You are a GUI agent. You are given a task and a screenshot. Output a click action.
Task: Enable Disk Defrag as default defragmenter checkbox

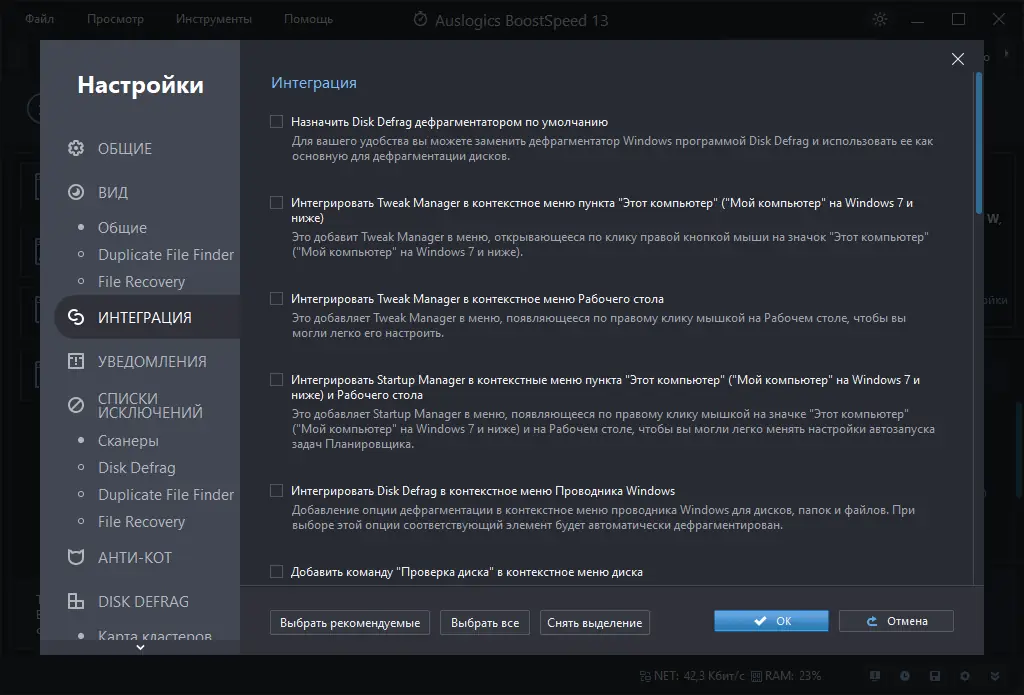point(277,122)
